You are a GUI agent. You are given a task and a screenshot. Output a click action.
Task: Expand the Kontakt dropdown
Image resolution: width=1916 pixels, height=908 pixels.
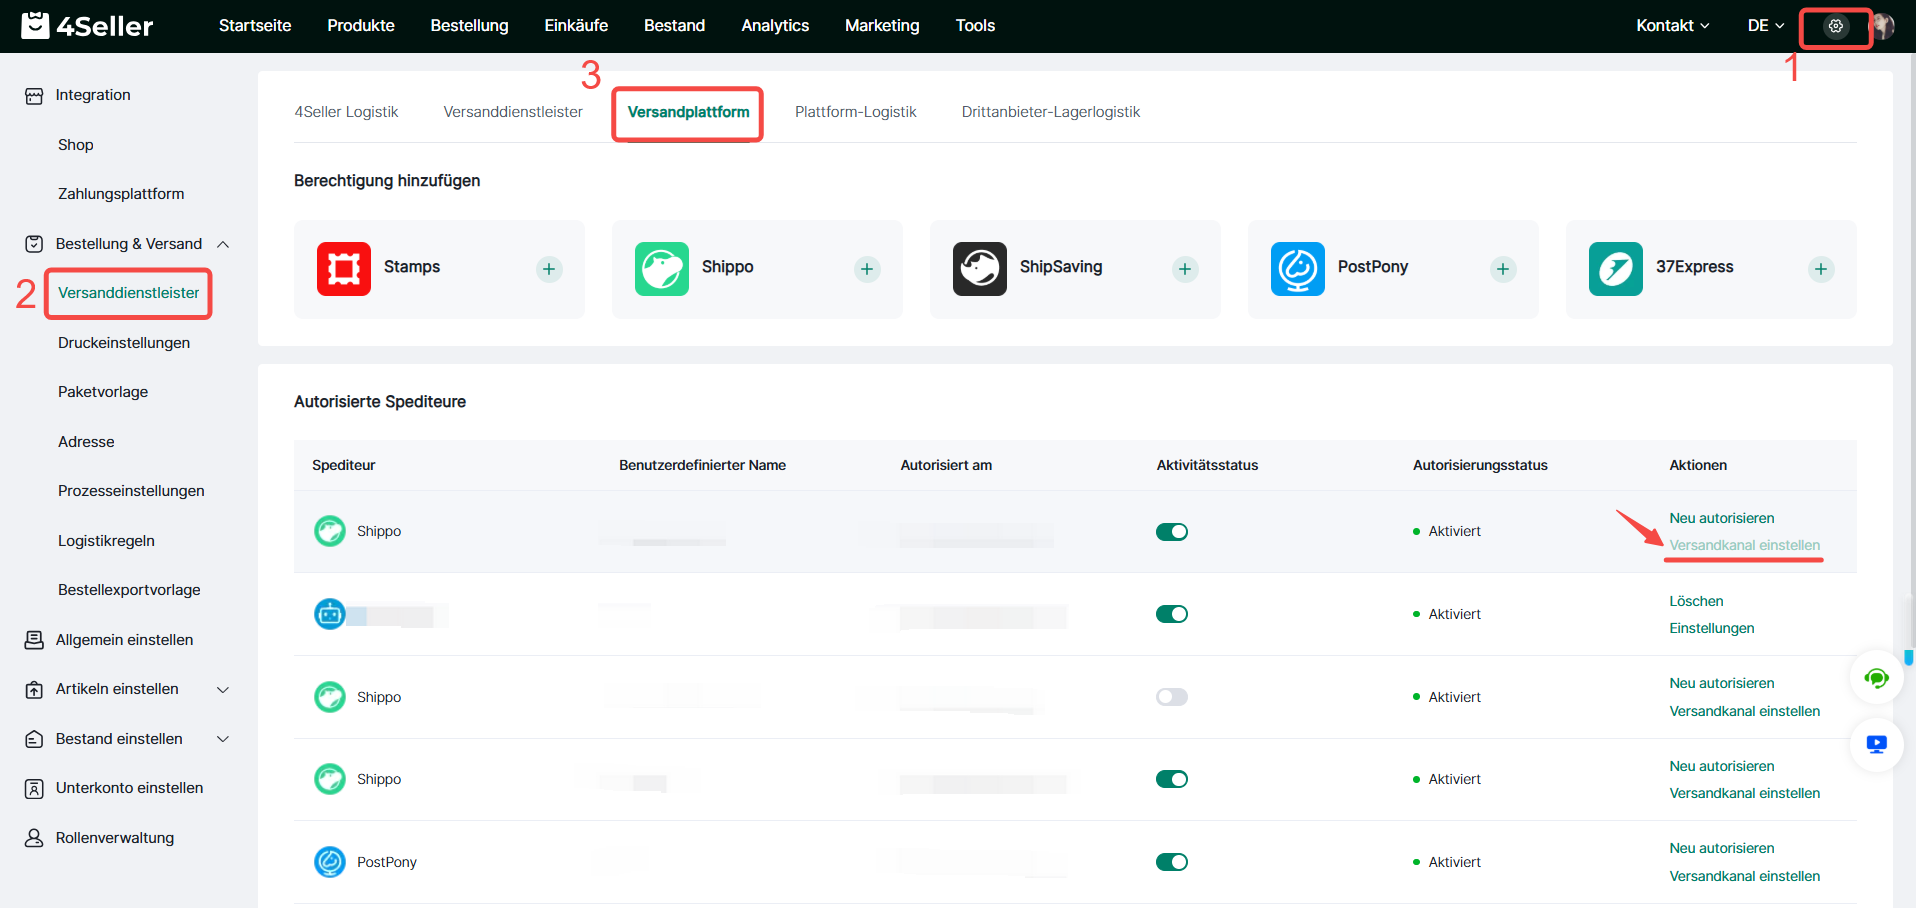(x=1672, y=26)
